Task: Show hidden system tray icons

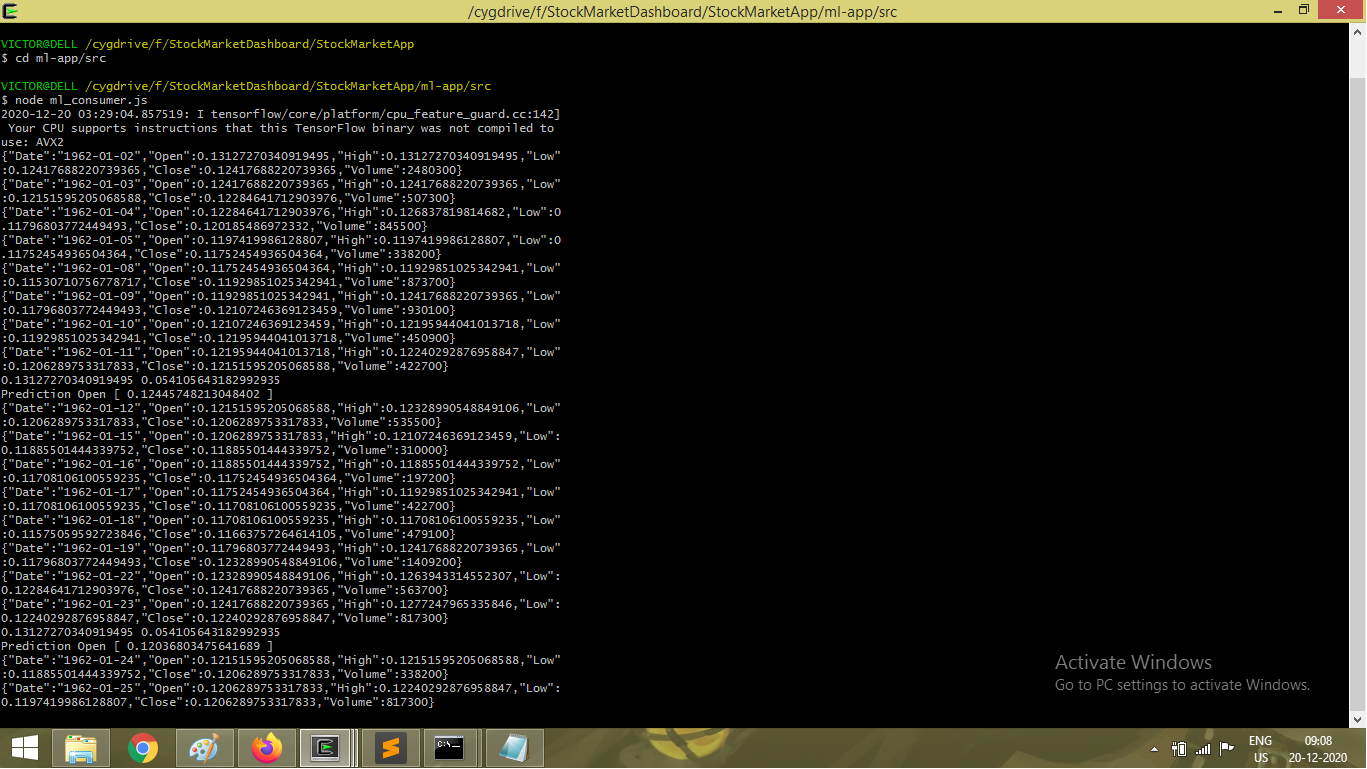Action: click(1155, 748)
